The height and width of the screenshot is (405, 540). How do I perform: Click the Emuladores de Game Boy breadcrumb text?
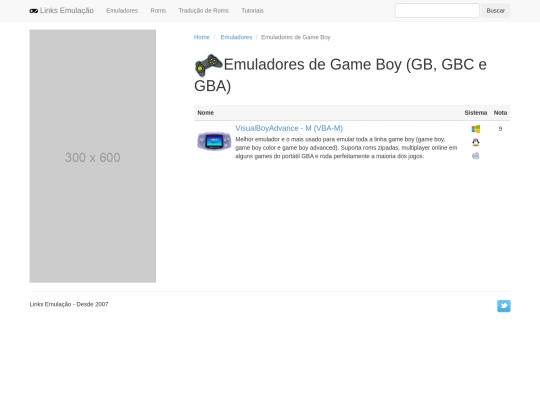[296, 37]
